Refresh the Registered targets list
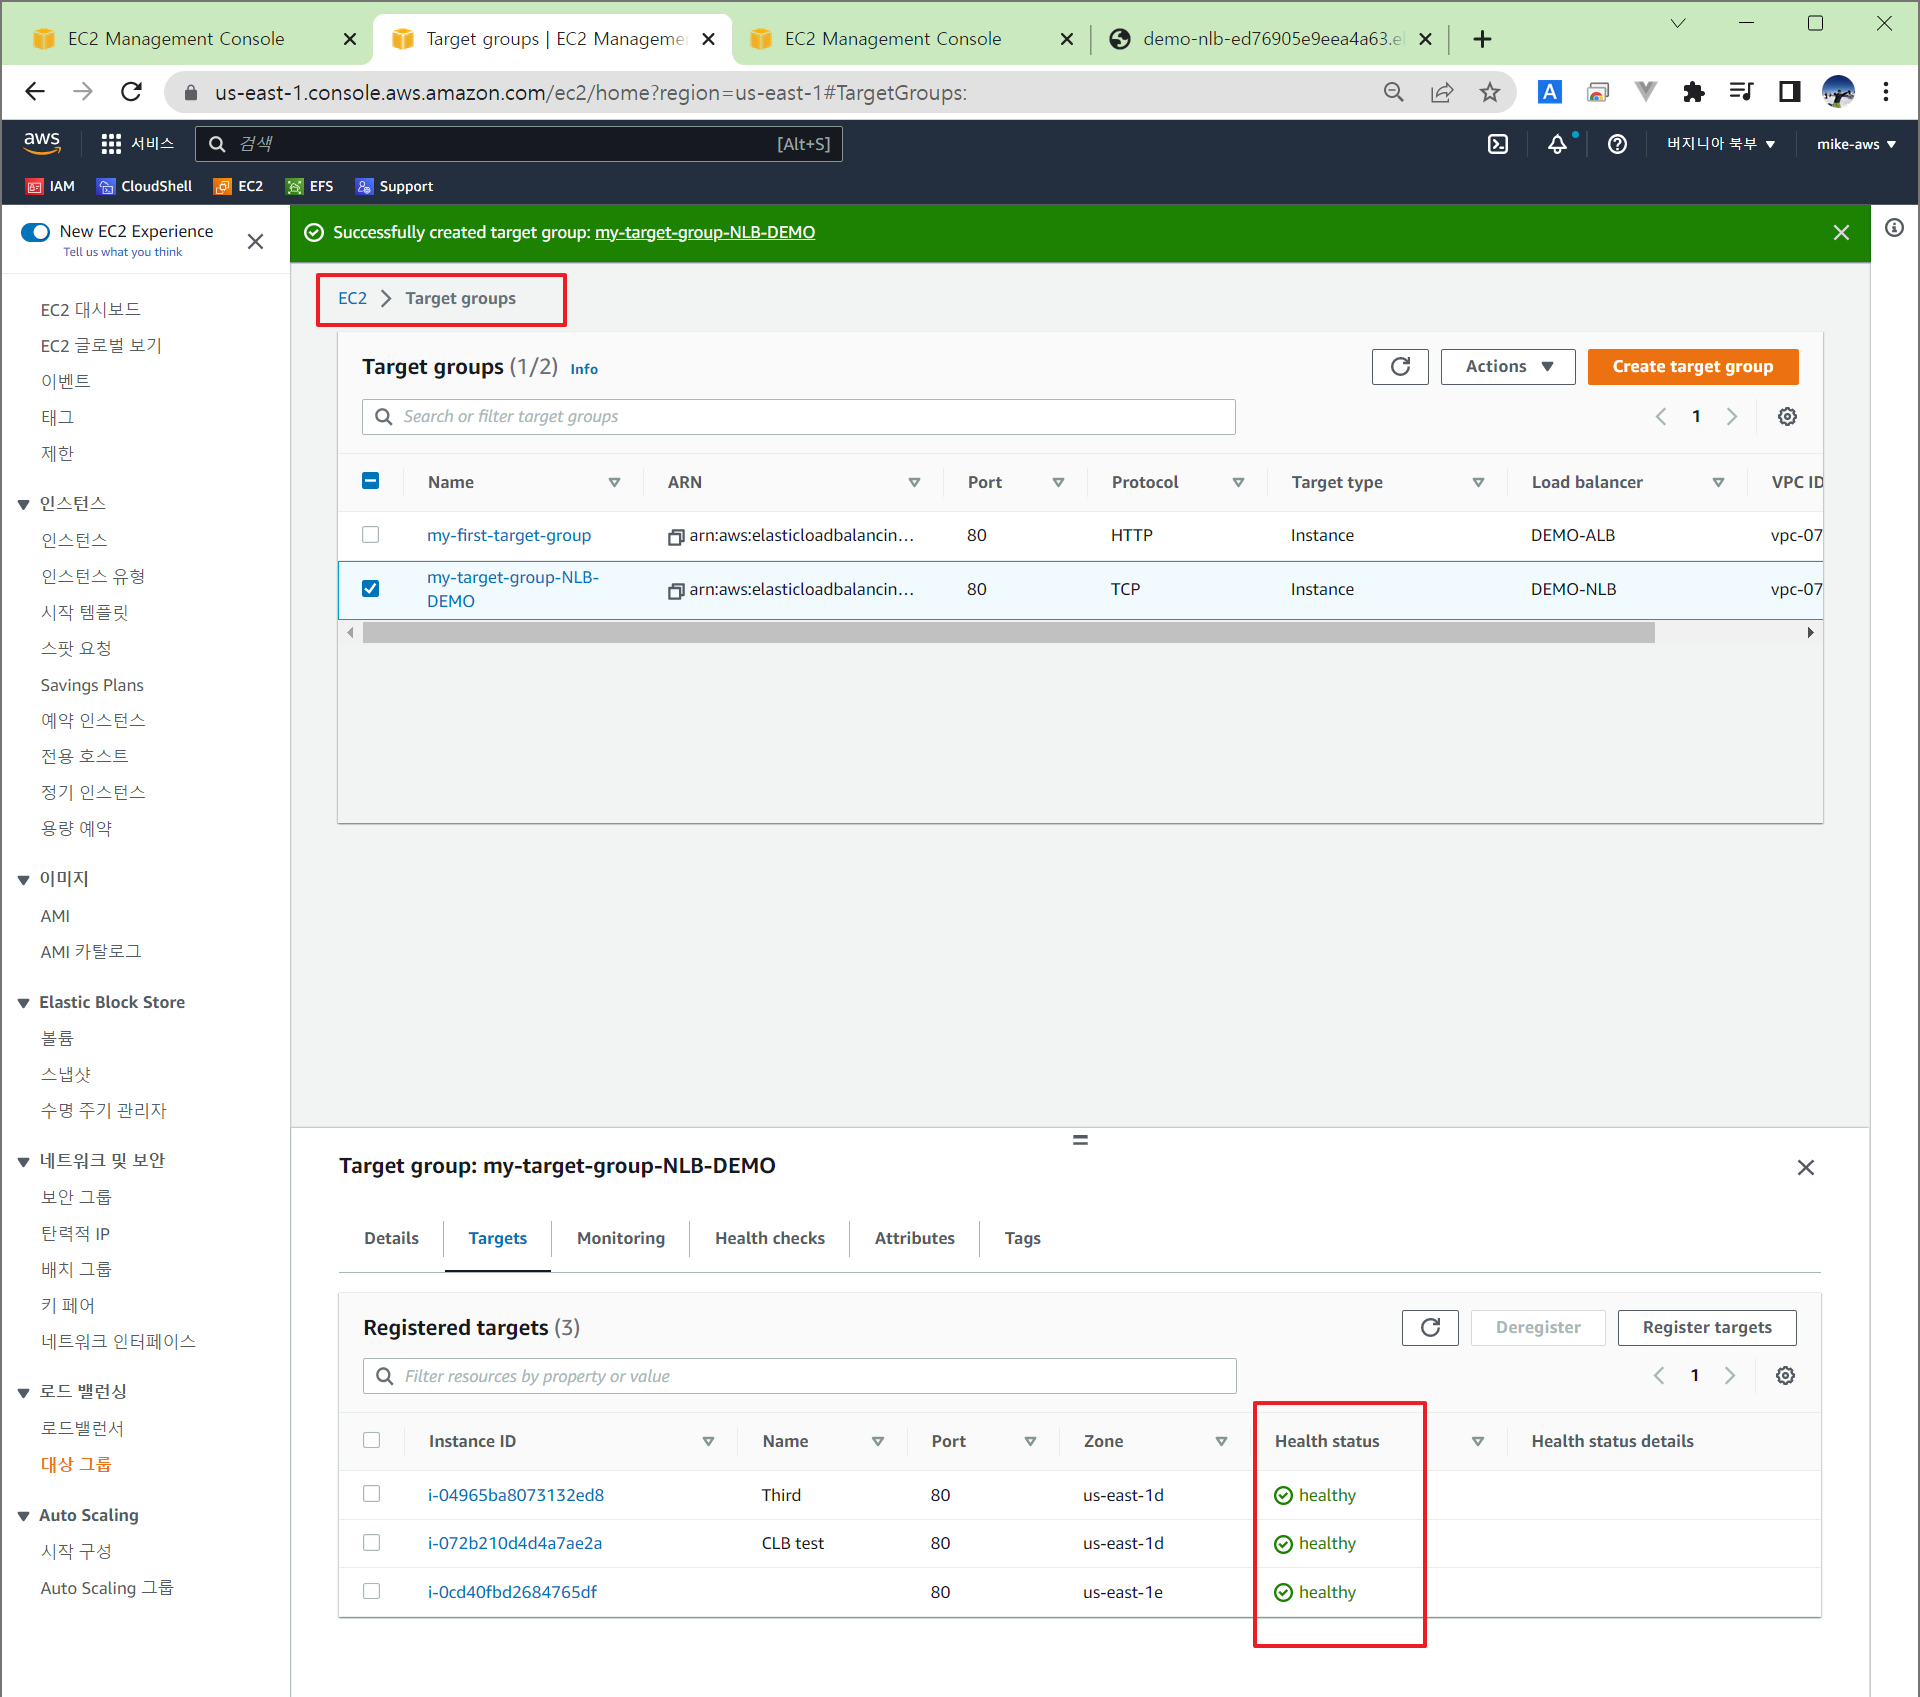 click(x=1429, y=1327)
